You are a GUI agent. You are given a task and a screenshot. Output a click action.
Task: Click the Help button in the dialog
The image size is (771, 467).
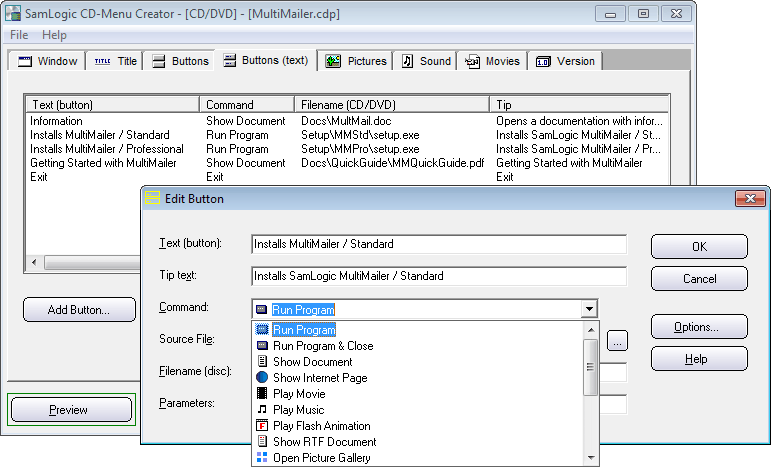click(699, 359)
